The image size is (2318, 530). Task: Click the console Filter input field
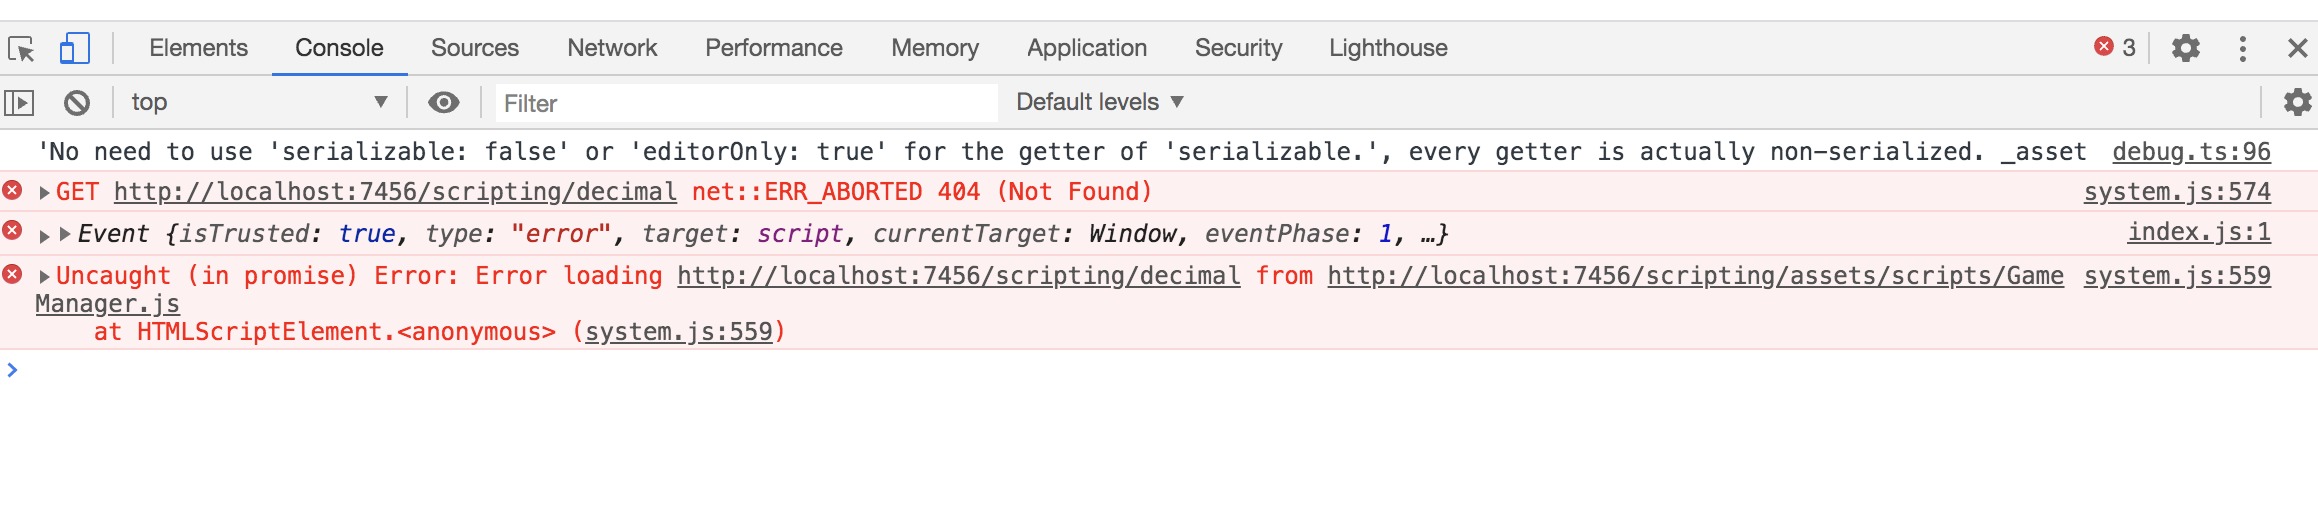click(x=746, y=103)
